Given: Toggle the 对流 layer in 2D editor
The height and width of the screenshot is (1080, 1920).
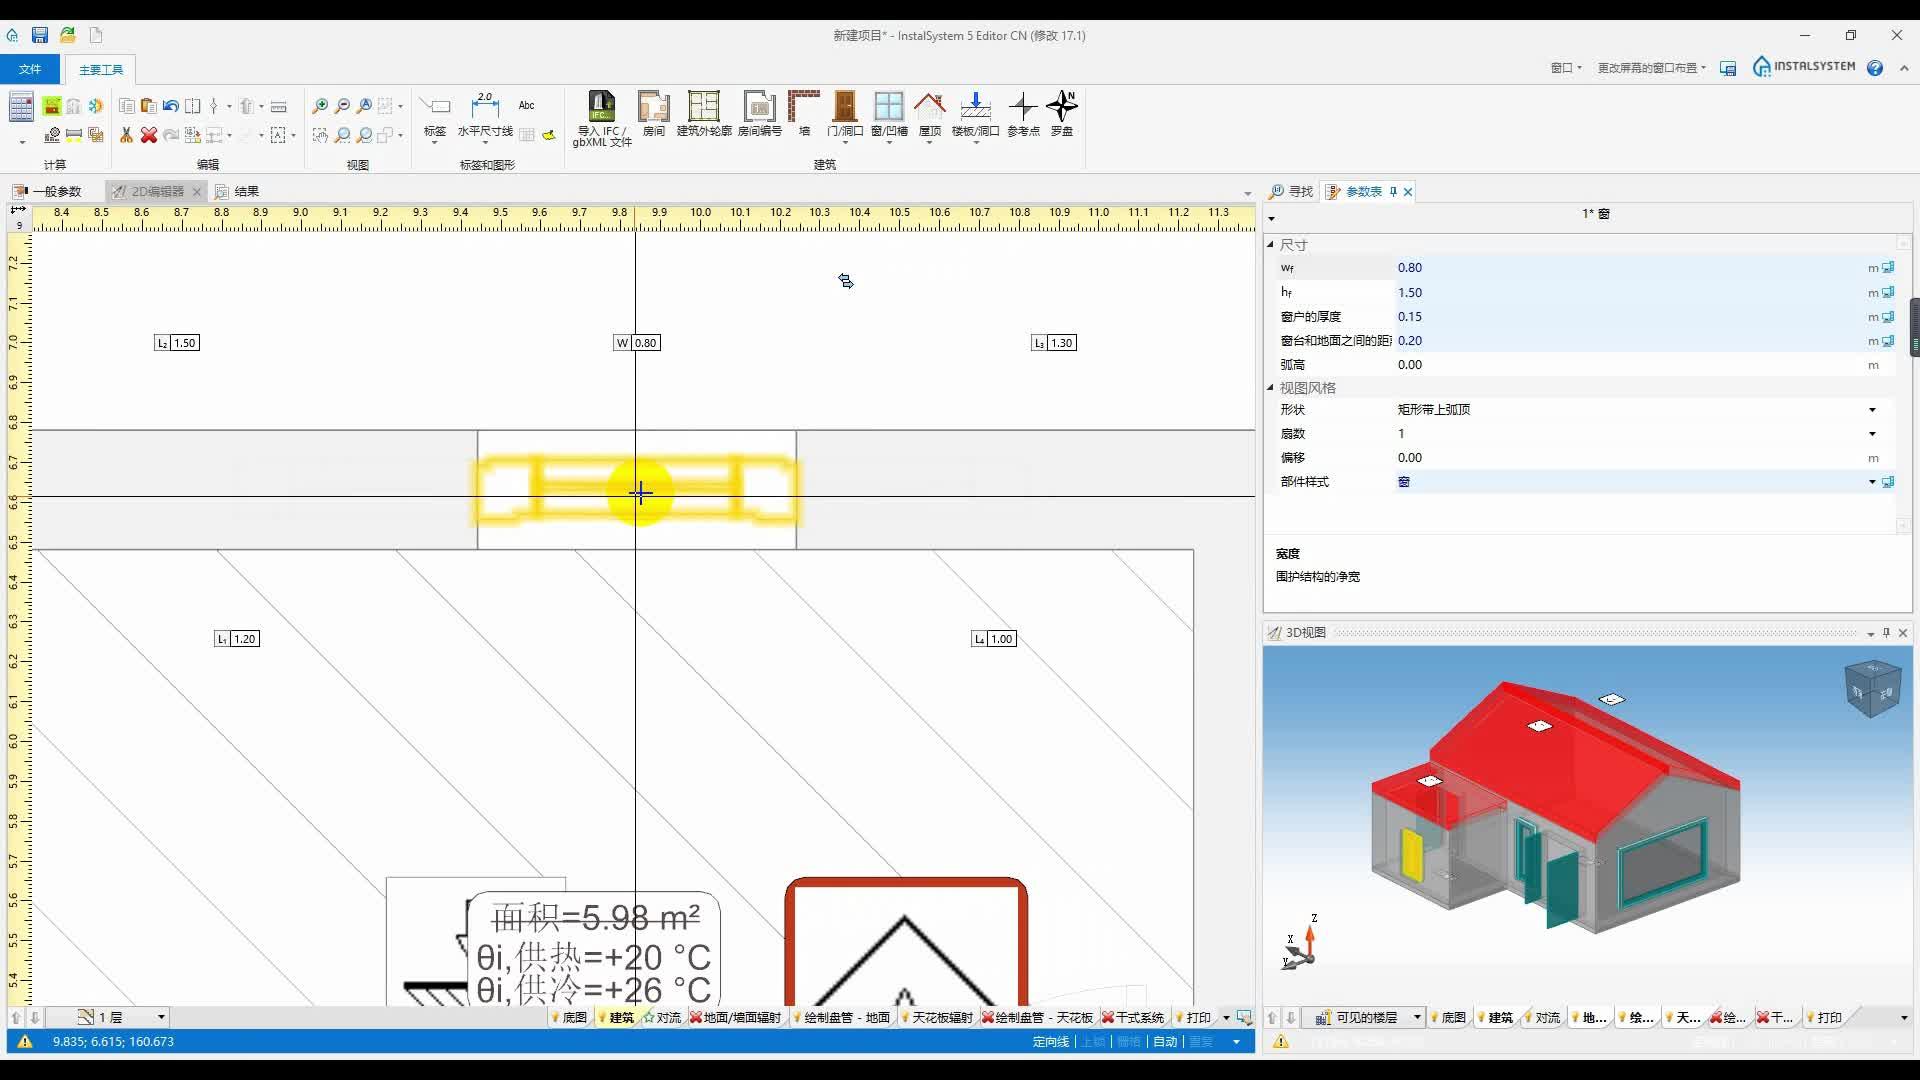Looking at the screenshot, I should point(661,1017).
